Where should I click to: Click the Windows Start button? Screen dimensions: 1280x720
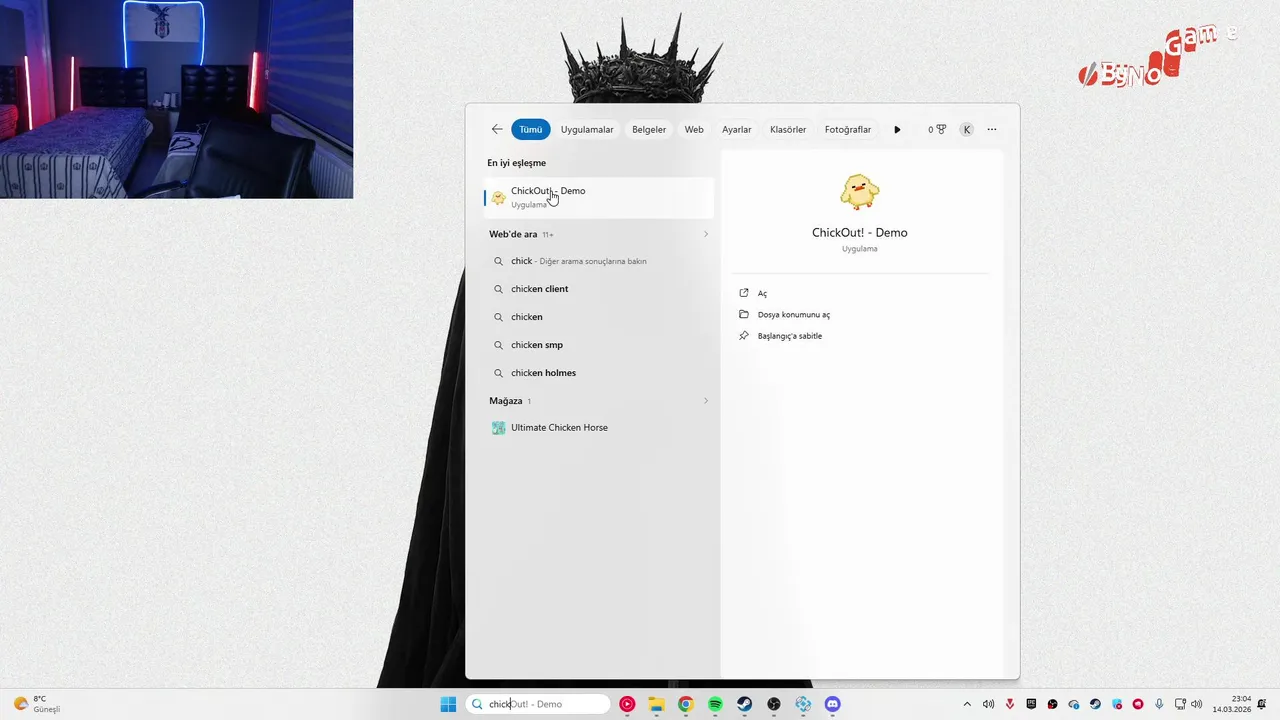(x=448, y=704)
